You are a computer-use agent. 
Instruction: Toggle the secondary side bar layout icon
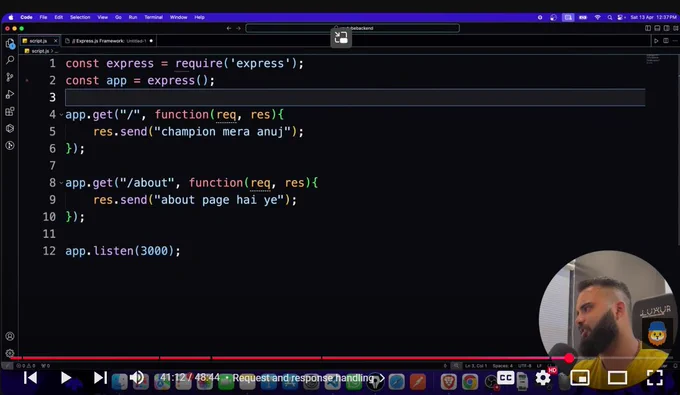[x=667, y=28]
